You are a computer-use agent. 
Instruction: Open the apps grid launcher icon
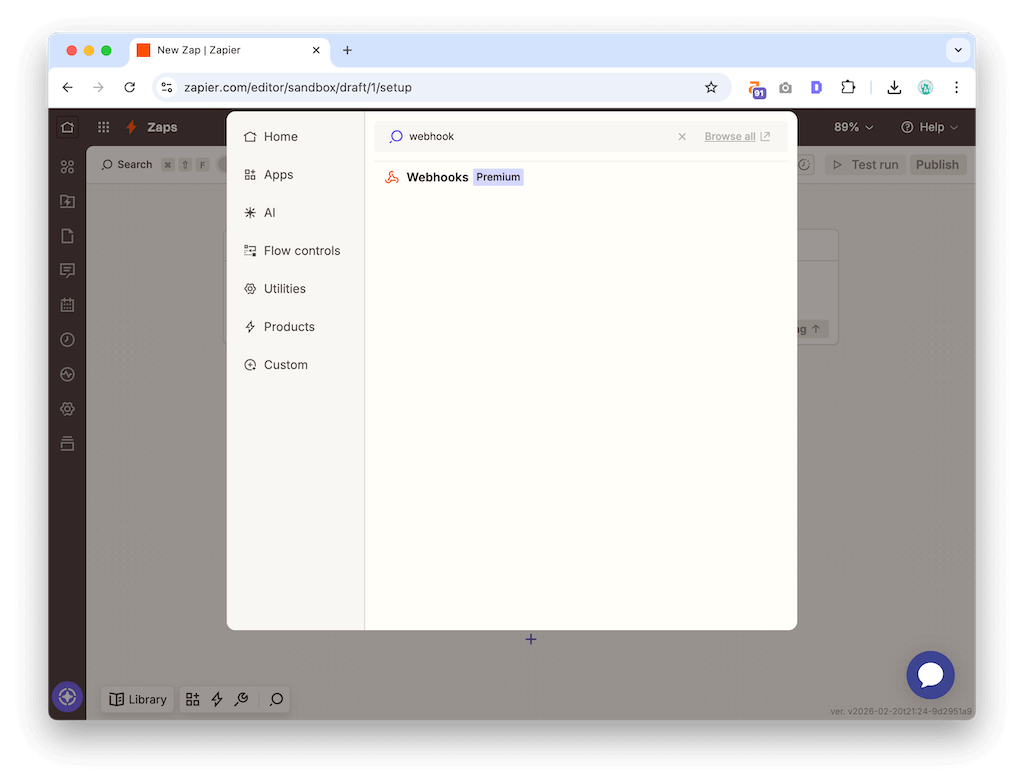click(x=103, y=127)
